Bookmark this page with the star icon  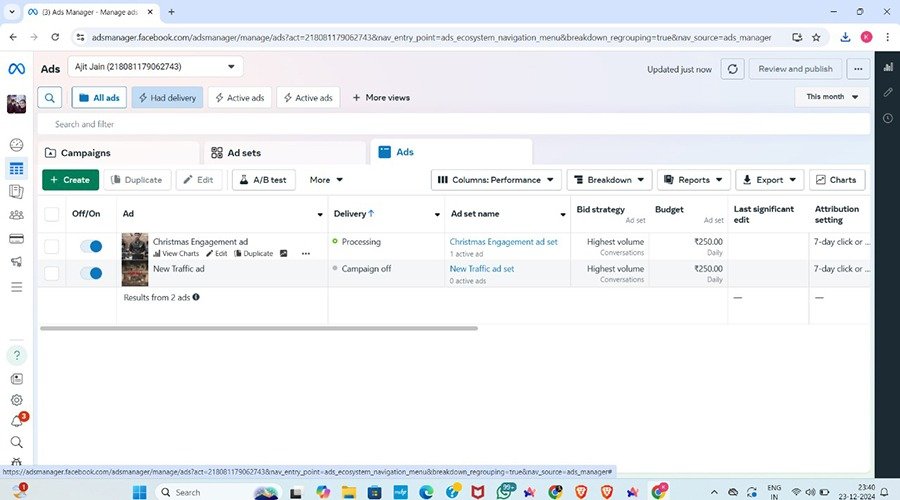(x=816, y=37)
